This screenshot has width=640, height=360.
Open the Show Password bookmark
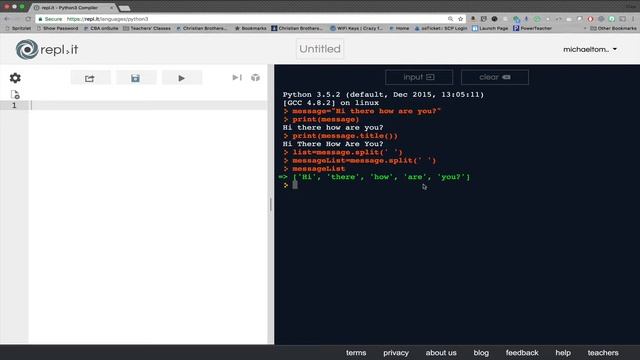coord(58,28)
